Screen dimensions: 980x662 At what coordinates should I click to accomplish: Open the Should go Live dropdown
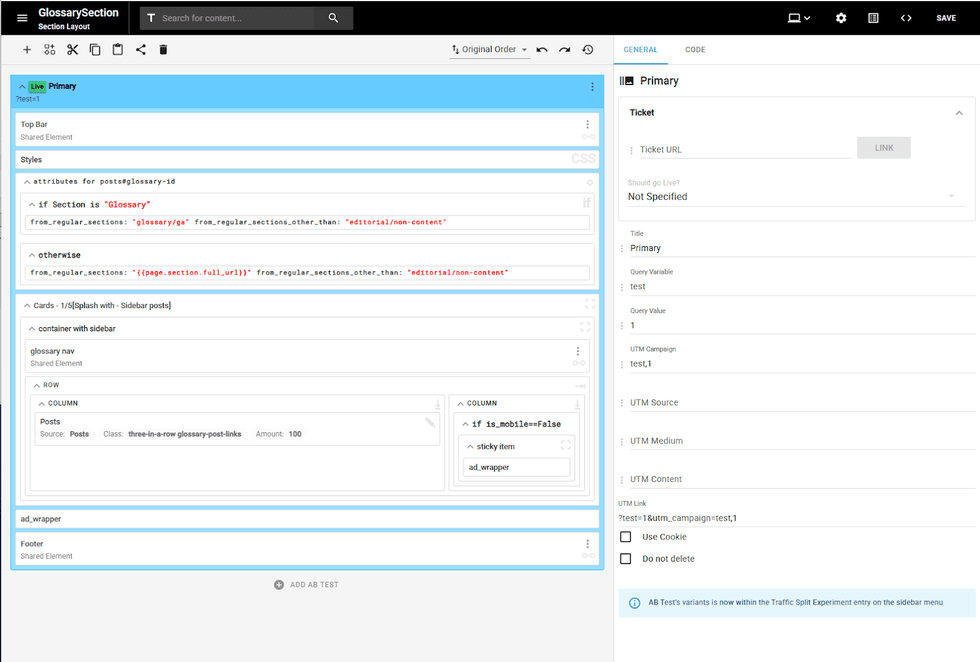pos(791,197)
